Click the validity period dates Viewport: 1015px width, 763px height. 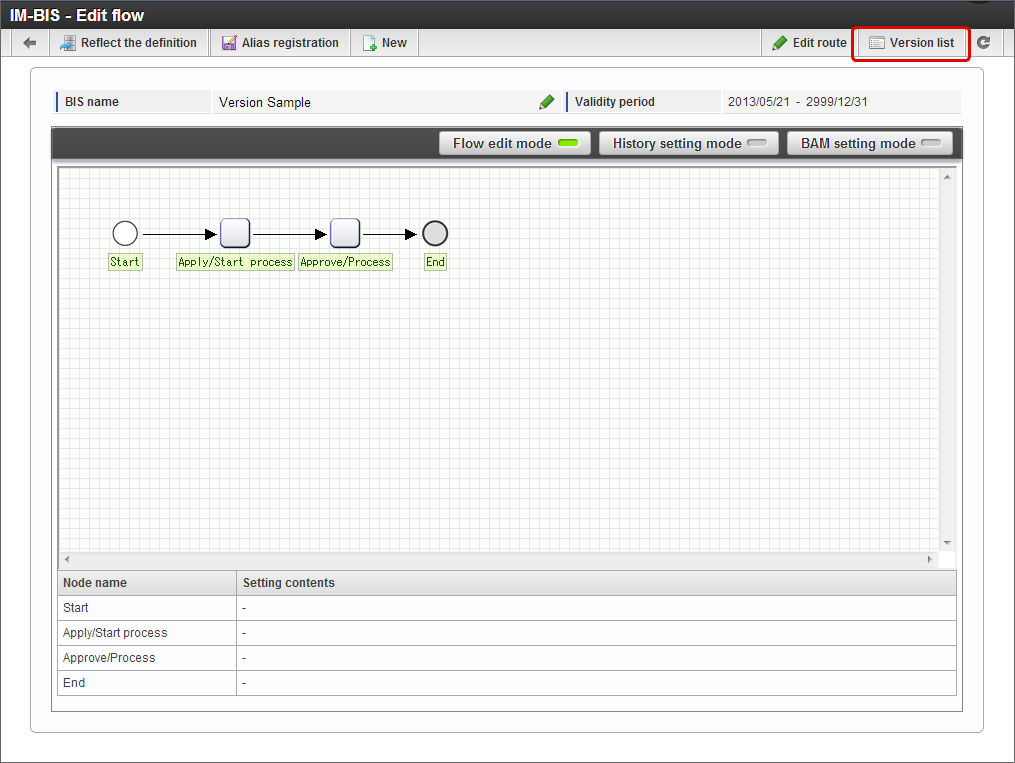pos(798,102)
